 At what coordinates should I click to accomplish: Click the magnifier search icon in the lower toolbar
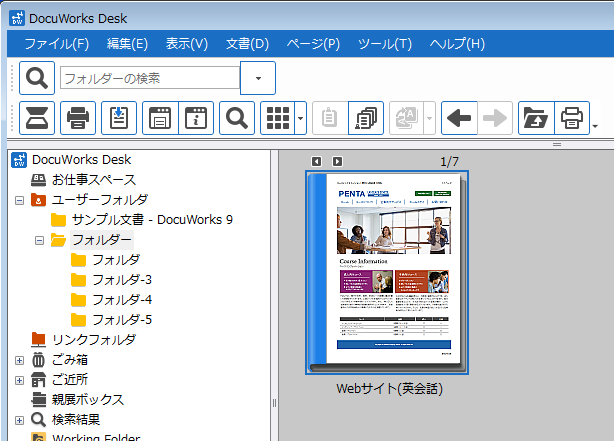237,118
